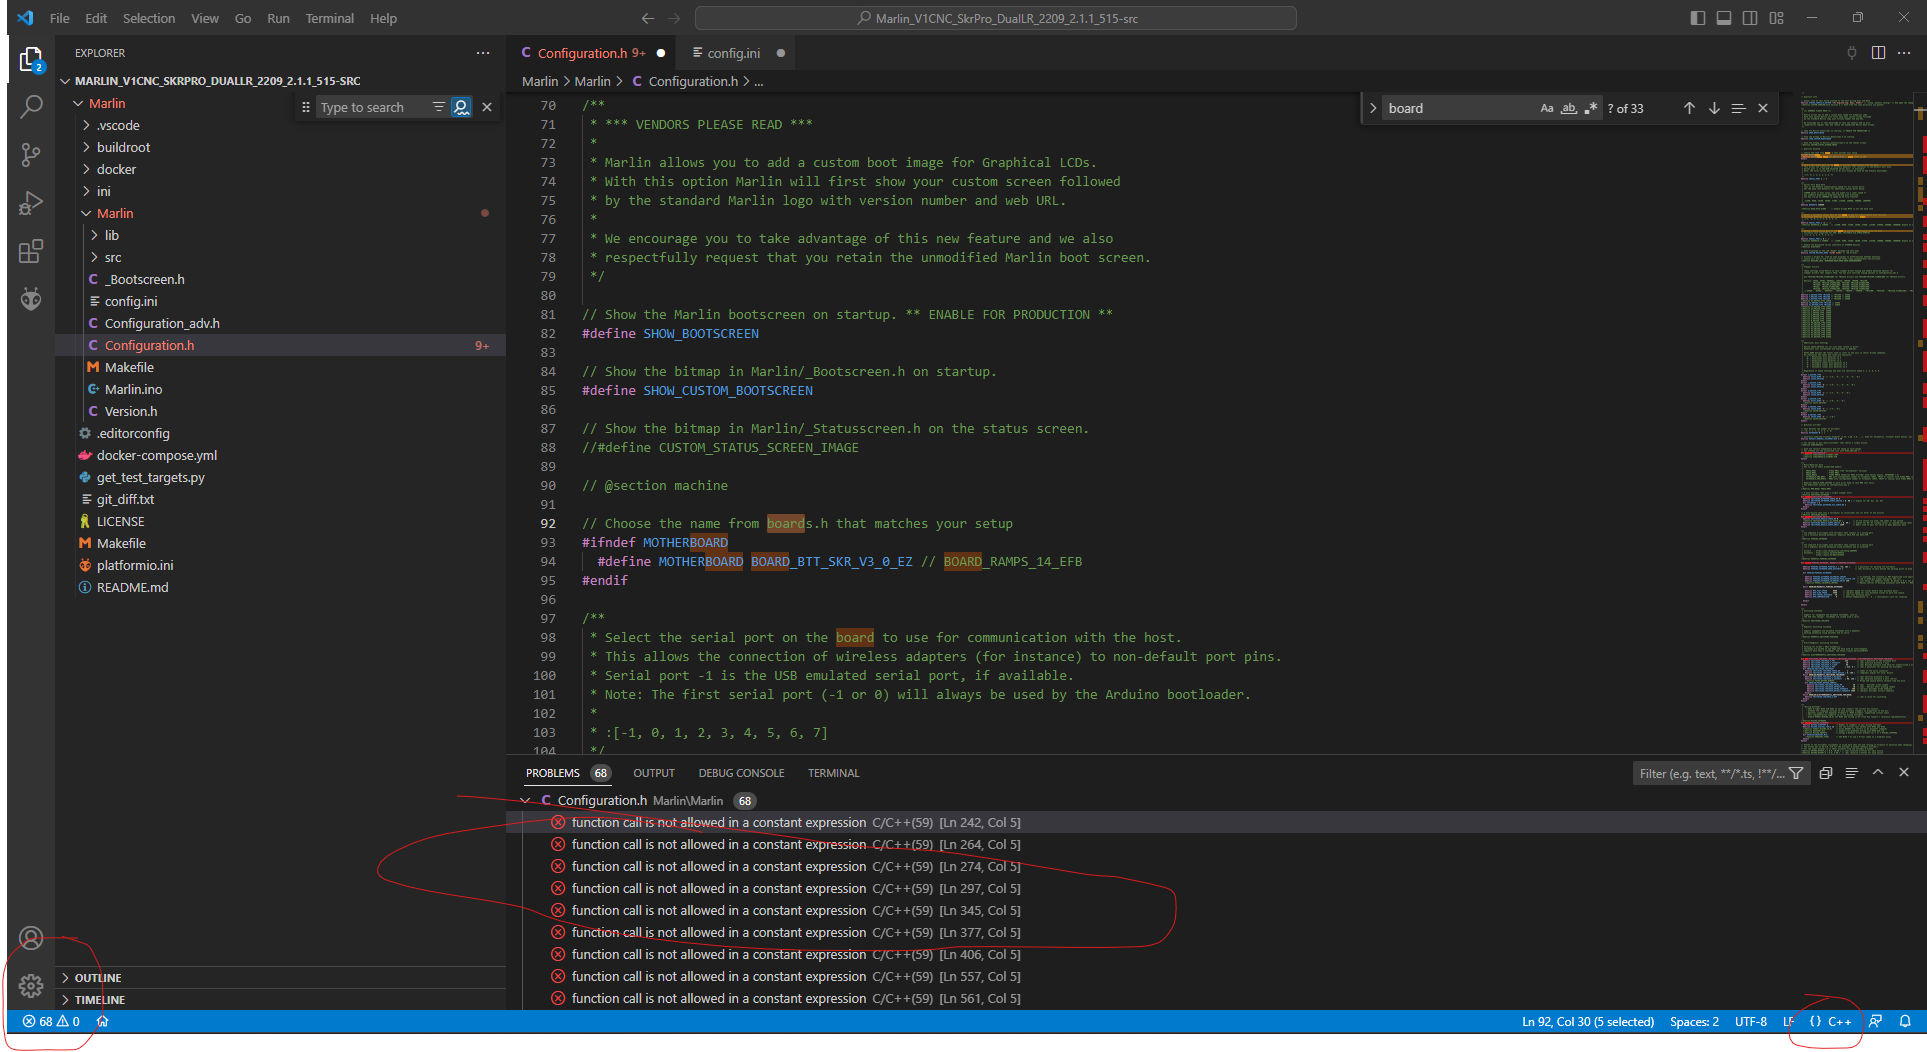1927x1052 pixels.
Task: Click the Manage gear icon
Action: tap(31, 986)
